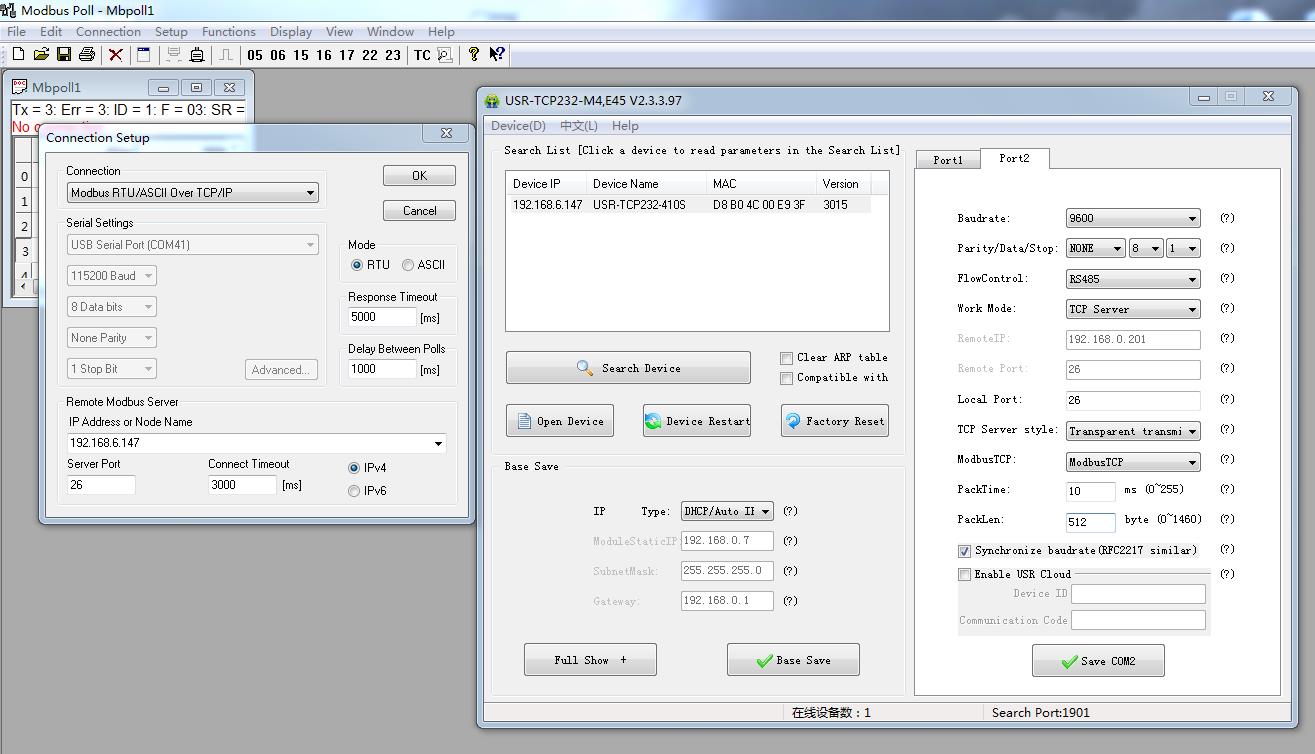Enable the Clear ARP table checkbox
Viewport: 1315px width, 754px height.
coord(787,358)
